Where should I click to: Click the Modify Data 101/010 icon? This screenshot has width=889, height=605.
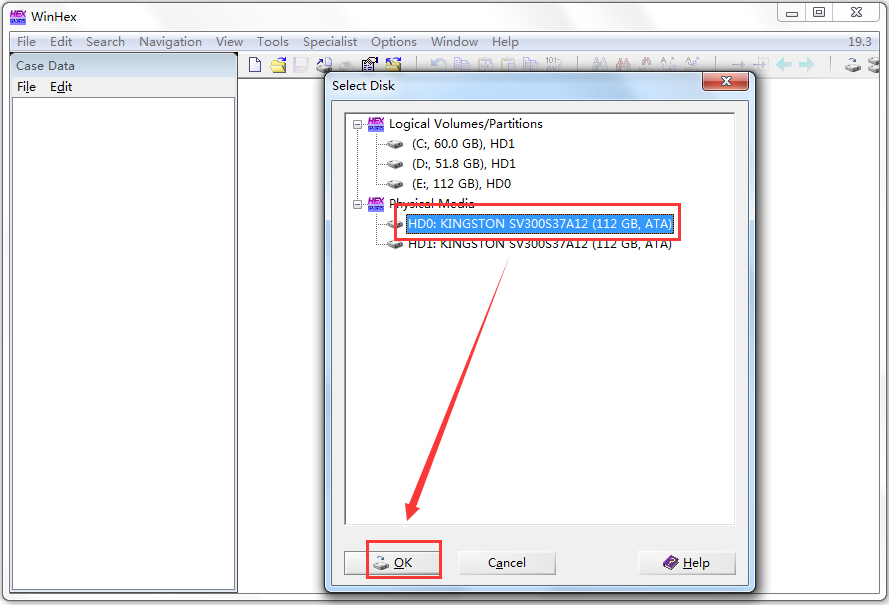point(553,65)
